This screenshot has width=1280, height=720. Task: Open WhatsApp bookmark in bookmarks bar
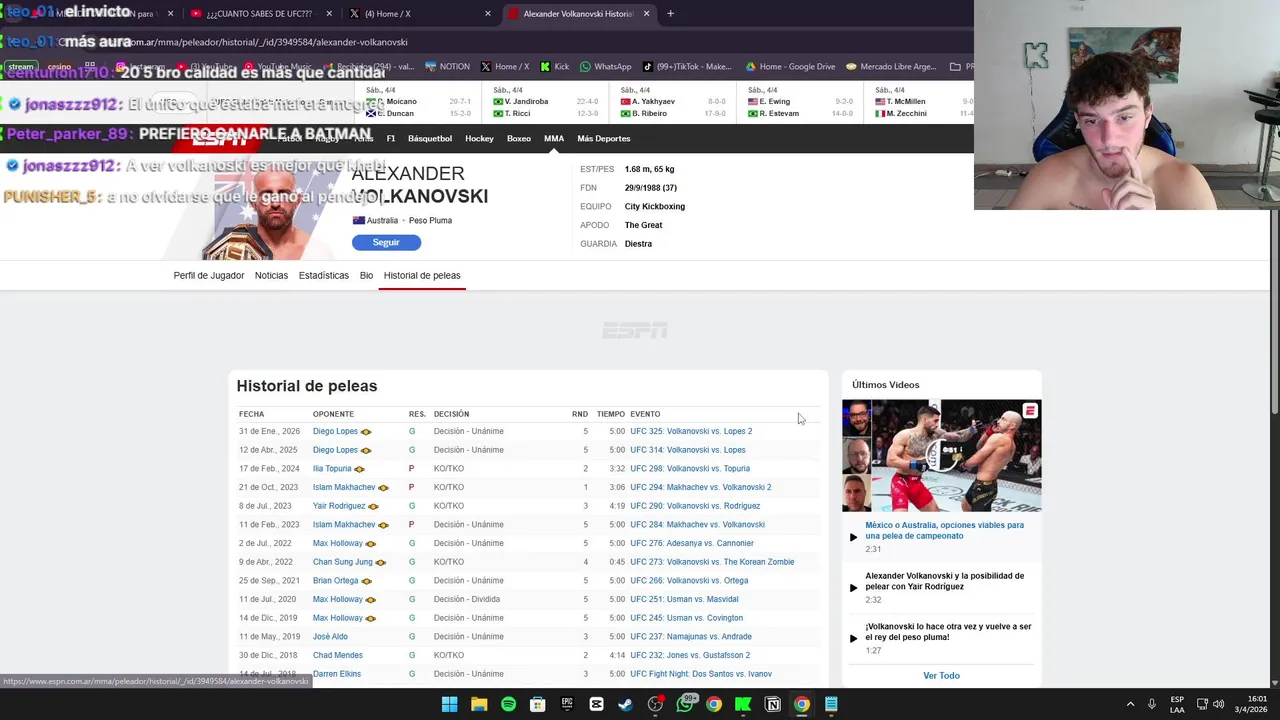(x=606, y=67)
